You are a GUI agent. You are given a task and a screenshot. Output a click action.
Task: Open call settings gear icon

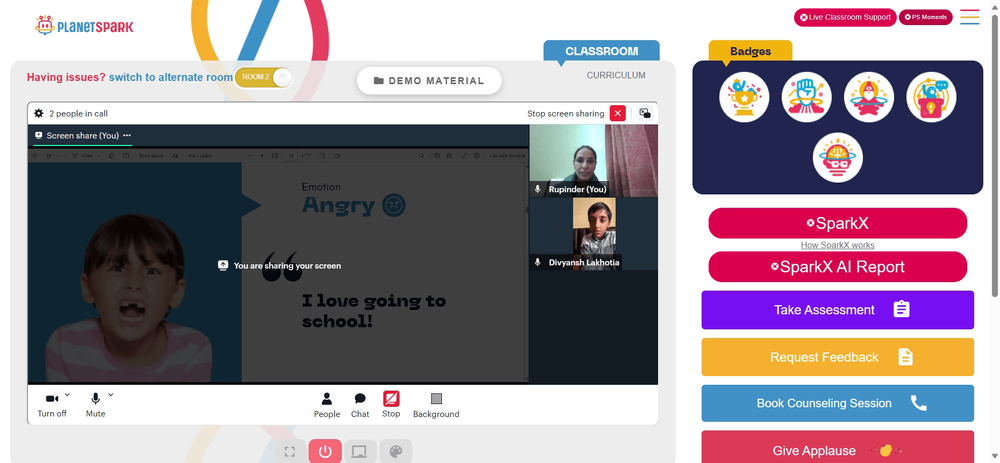(x=39, y=114)
